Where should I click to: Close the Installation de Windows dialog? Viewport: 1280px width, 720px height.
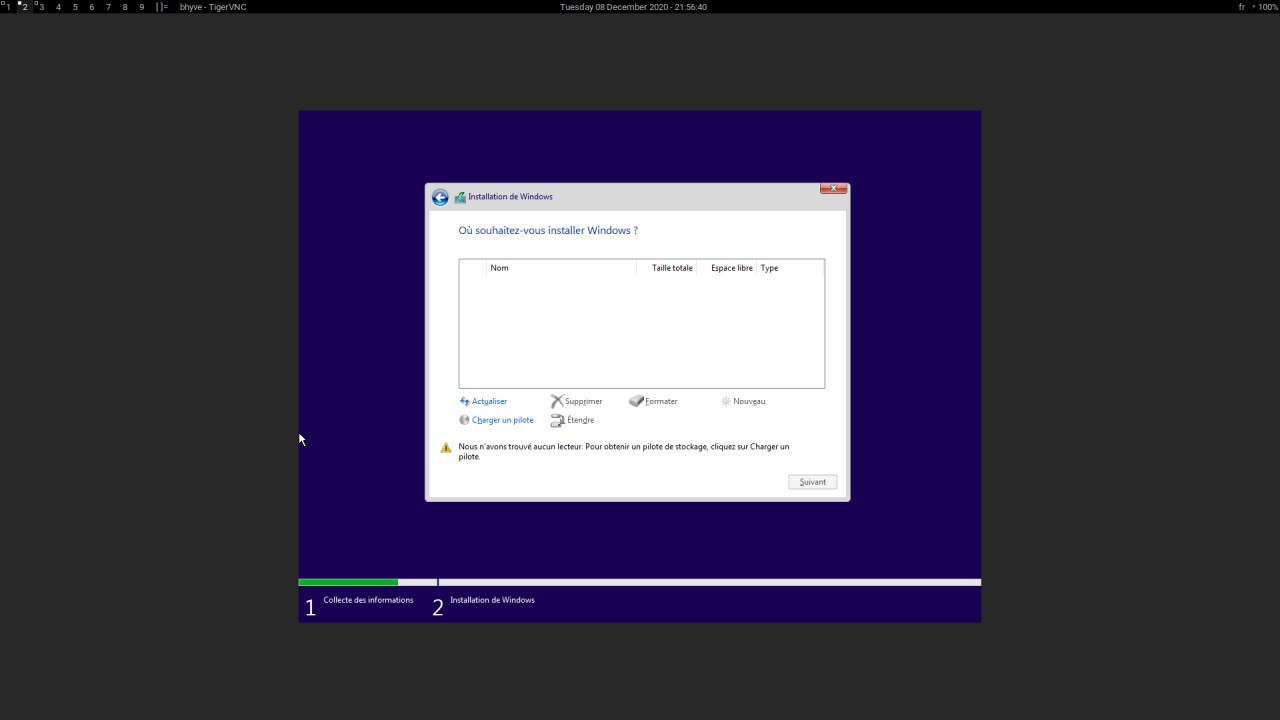point(833,188)
